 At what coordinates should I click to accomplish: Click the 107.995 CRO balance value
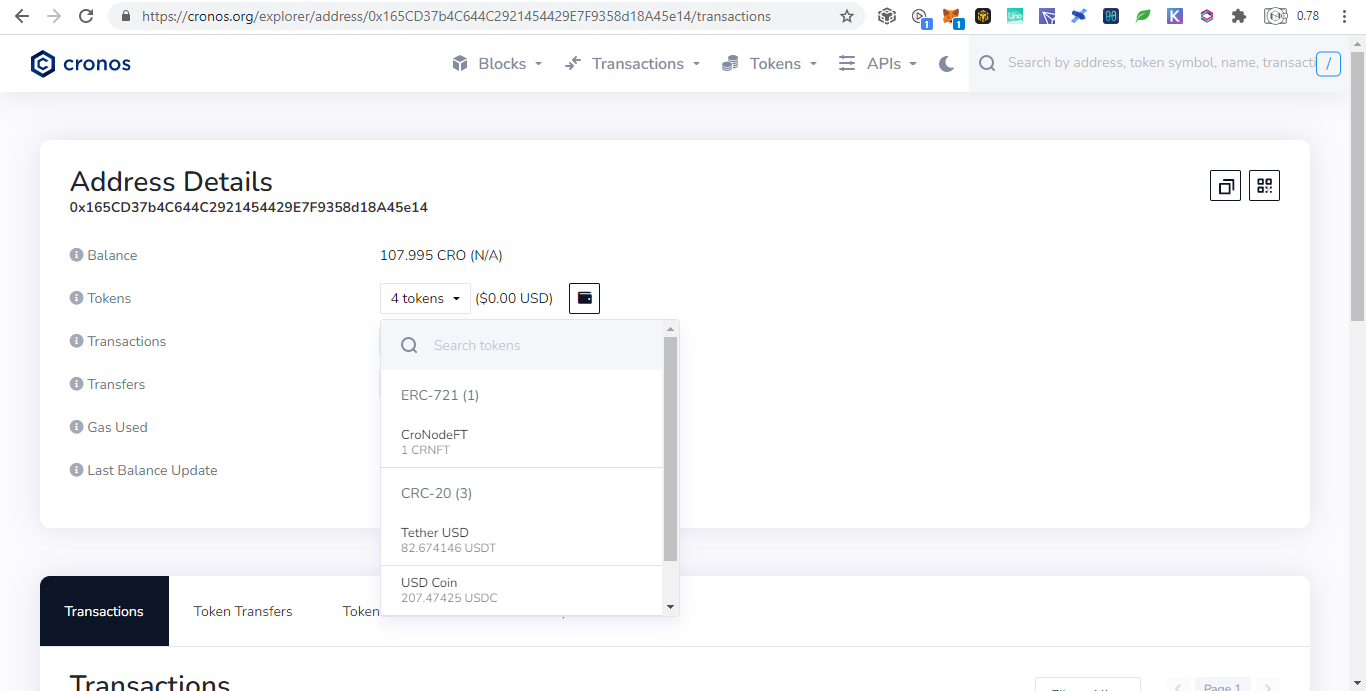tap(441, 255)
